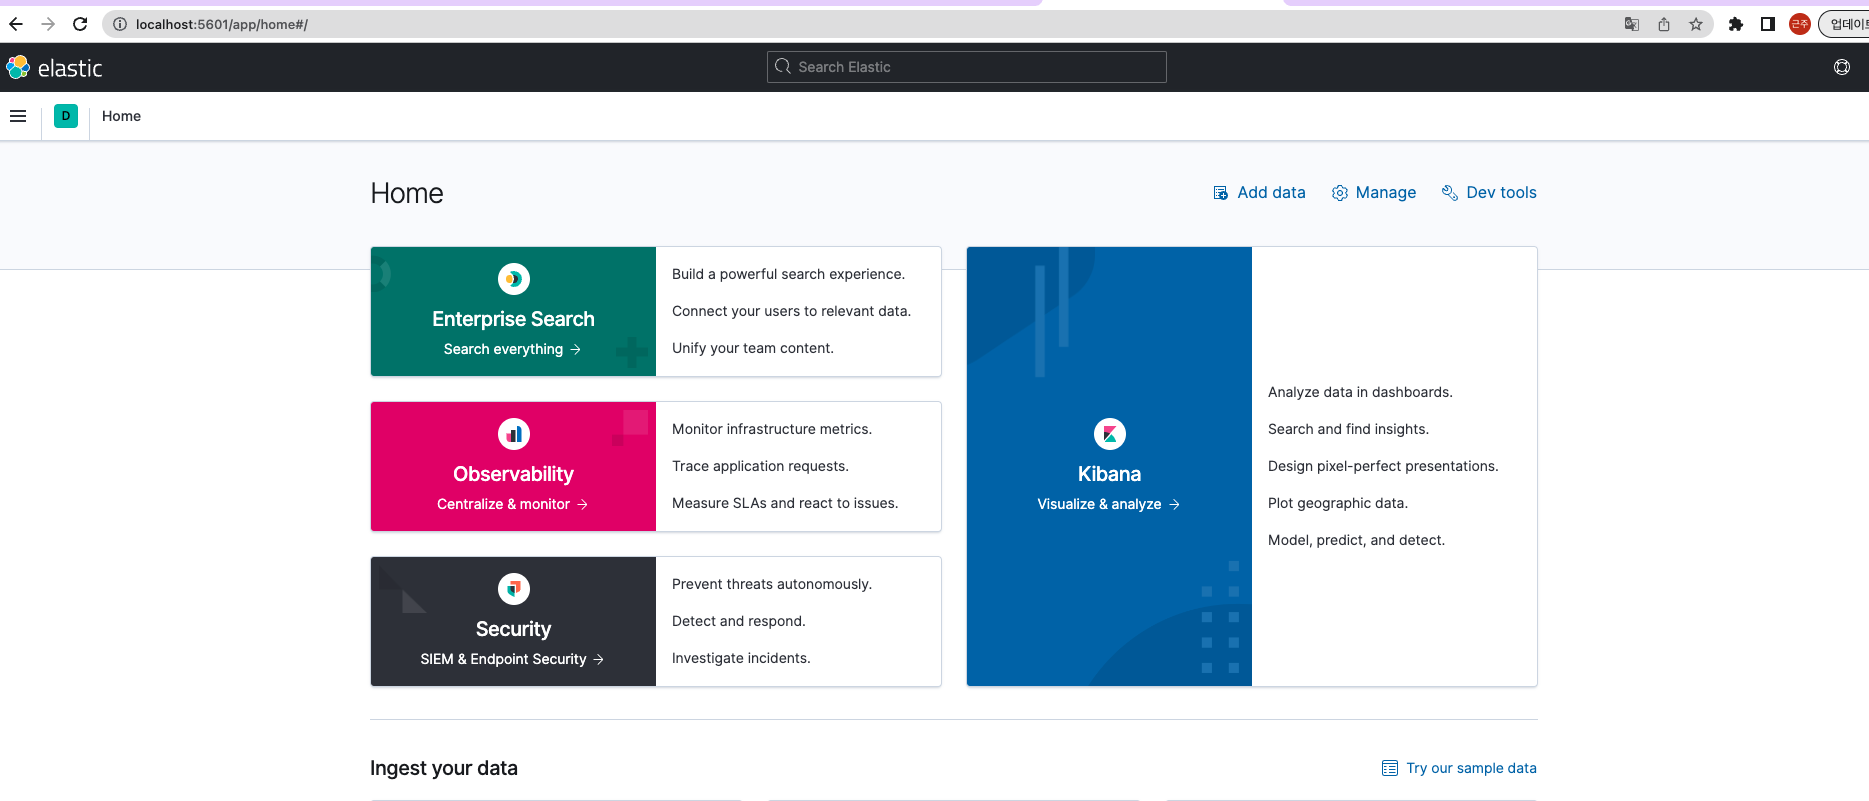Click the arrow next to Search everything
This screenshot has height=801, width=1869.
[x=576, y=349]
